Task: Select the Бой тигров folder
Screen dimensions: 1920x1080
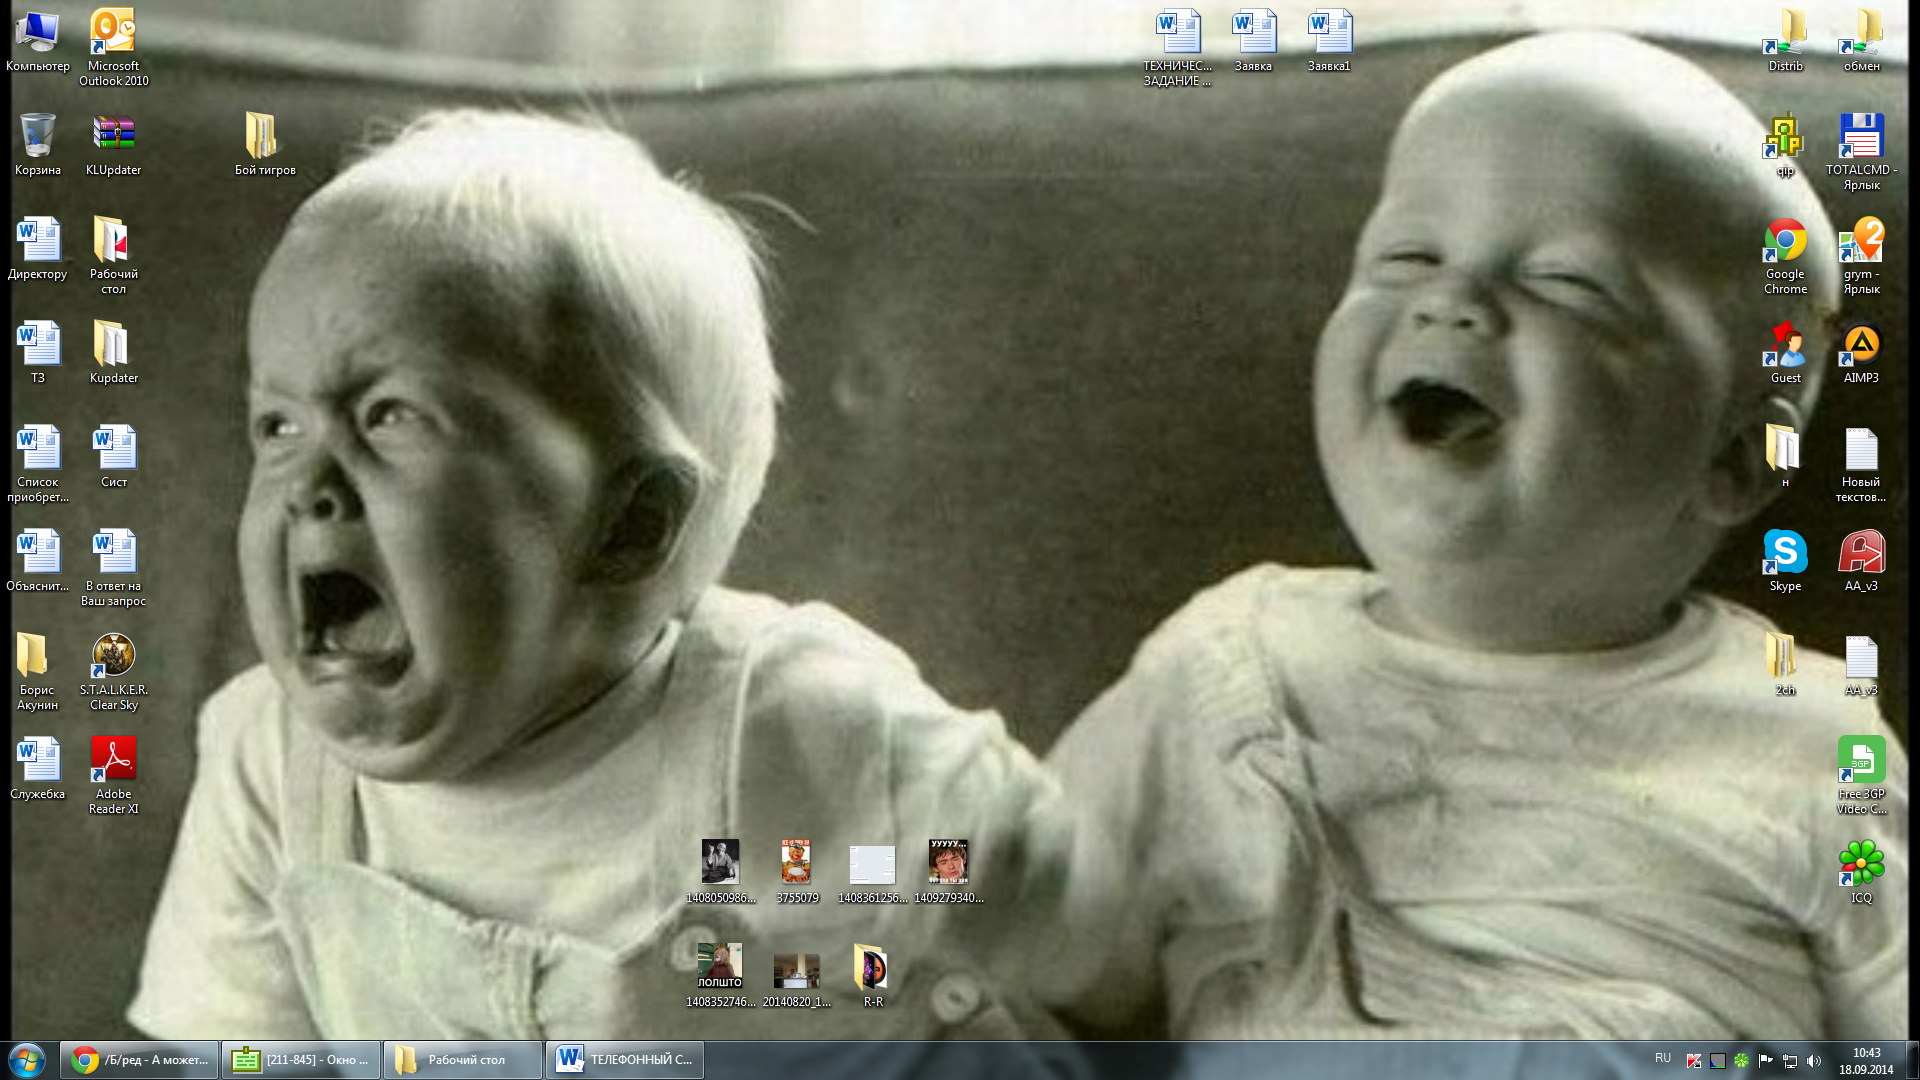Action: (x=261, y=136)
